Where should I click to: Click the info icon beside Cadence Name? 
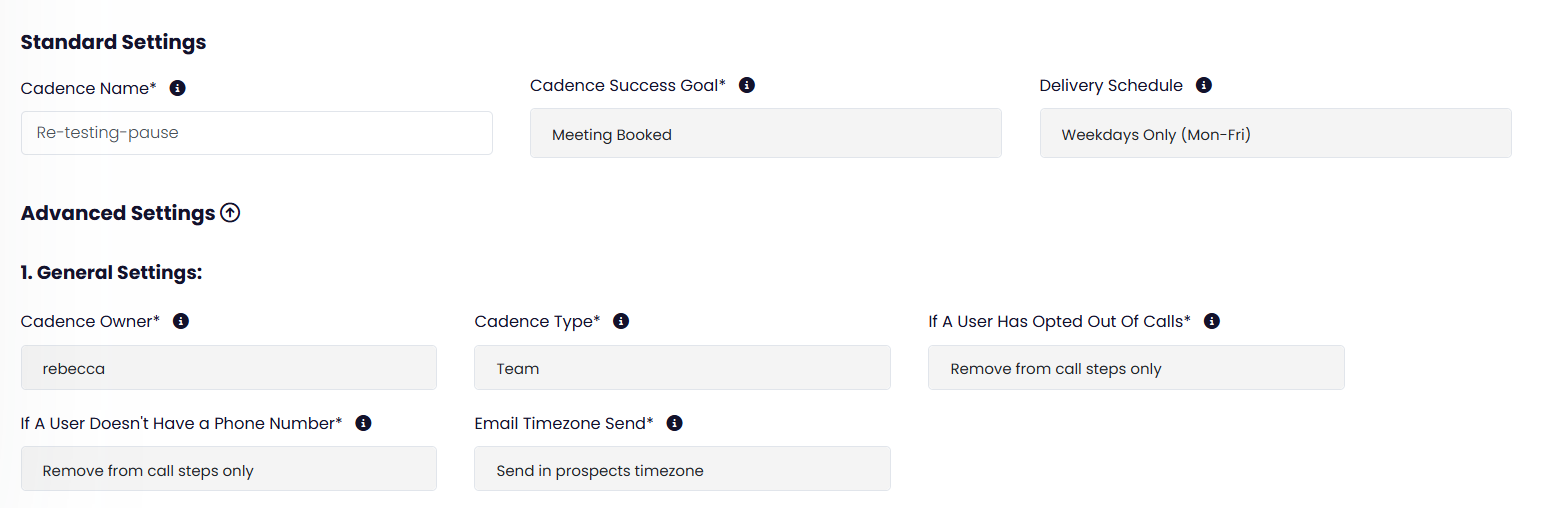178,88
